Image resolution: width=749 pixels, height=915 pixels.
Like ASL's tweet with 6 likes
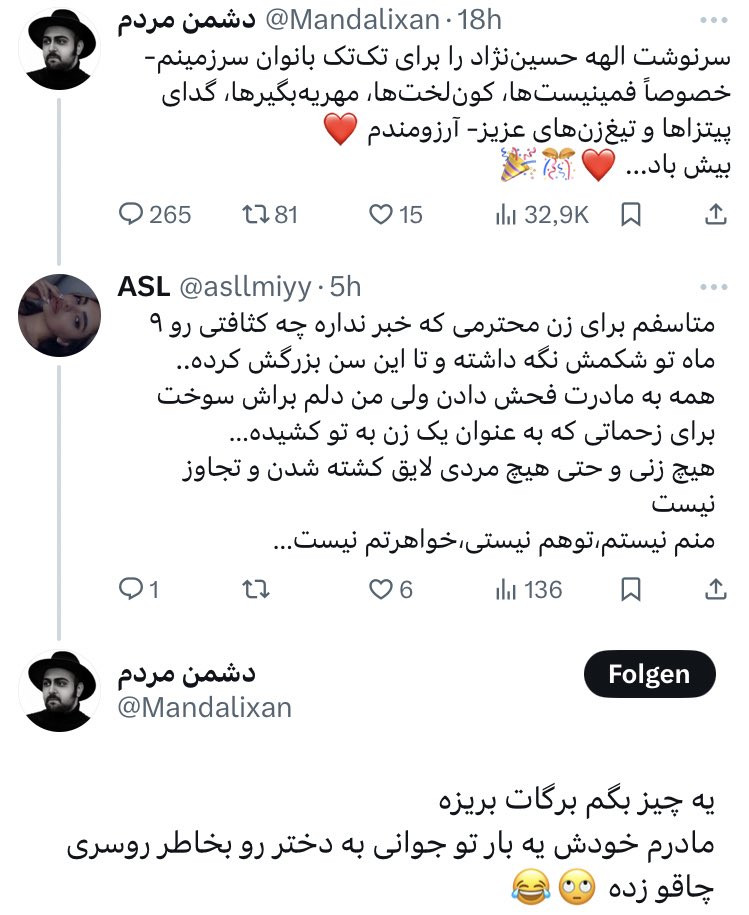(x=380, y=590)
